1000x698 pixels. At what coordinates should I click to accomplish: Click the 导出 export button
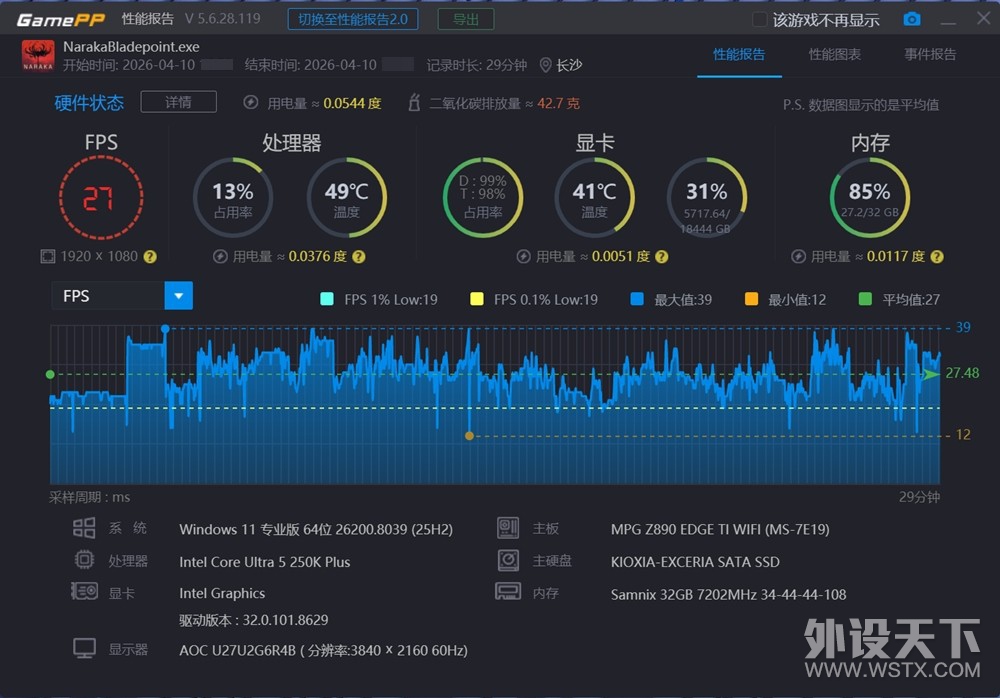(466, 19)
